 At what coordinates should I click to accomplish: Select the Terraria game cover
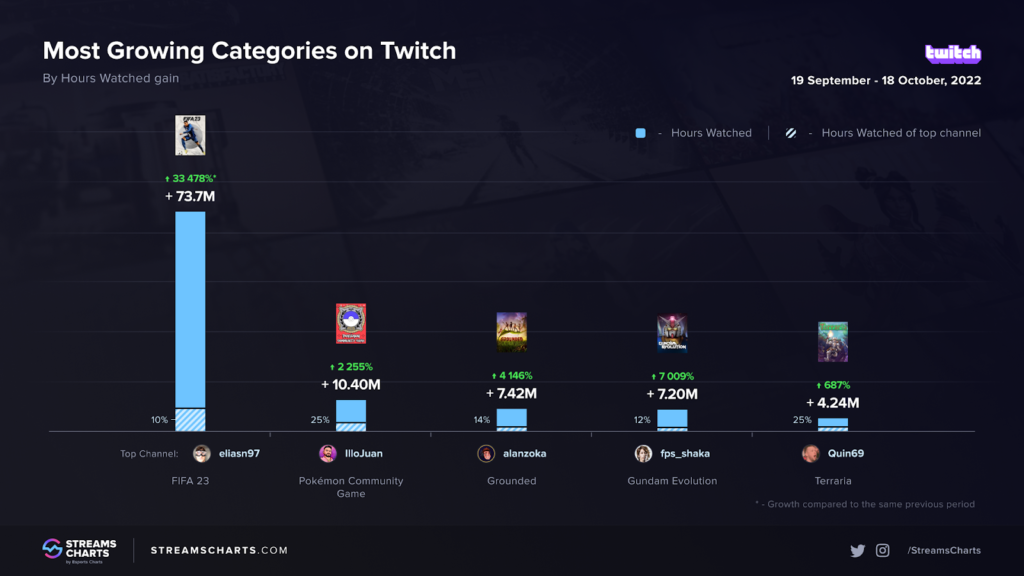tap(833, 342)
